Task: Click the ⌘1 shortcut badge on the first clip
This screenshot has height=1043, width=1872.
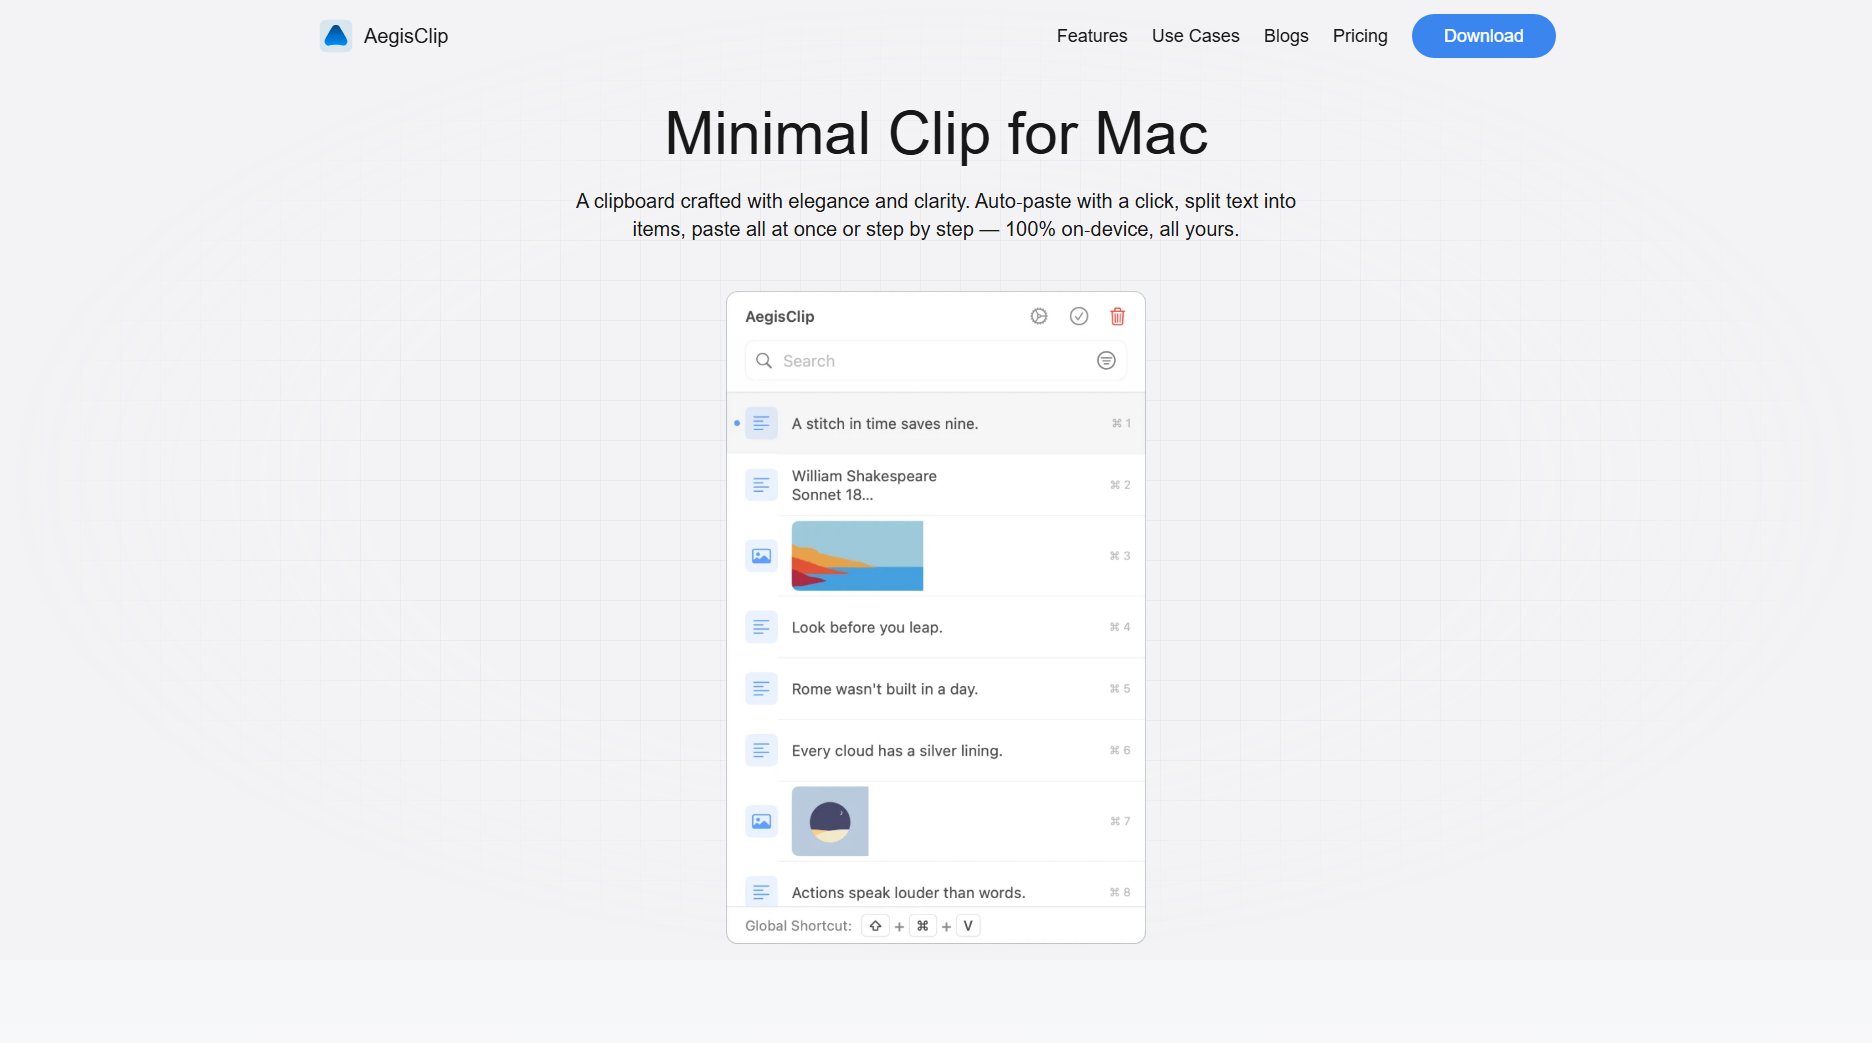Action: coord(1120,423)
